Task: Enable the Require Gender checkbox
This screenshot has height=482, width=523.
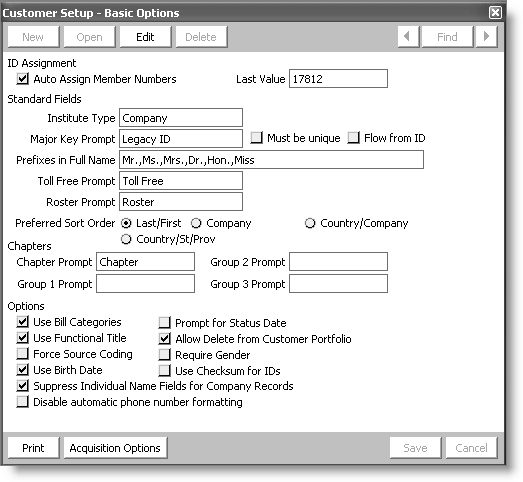Action: [x=164, y=355]
